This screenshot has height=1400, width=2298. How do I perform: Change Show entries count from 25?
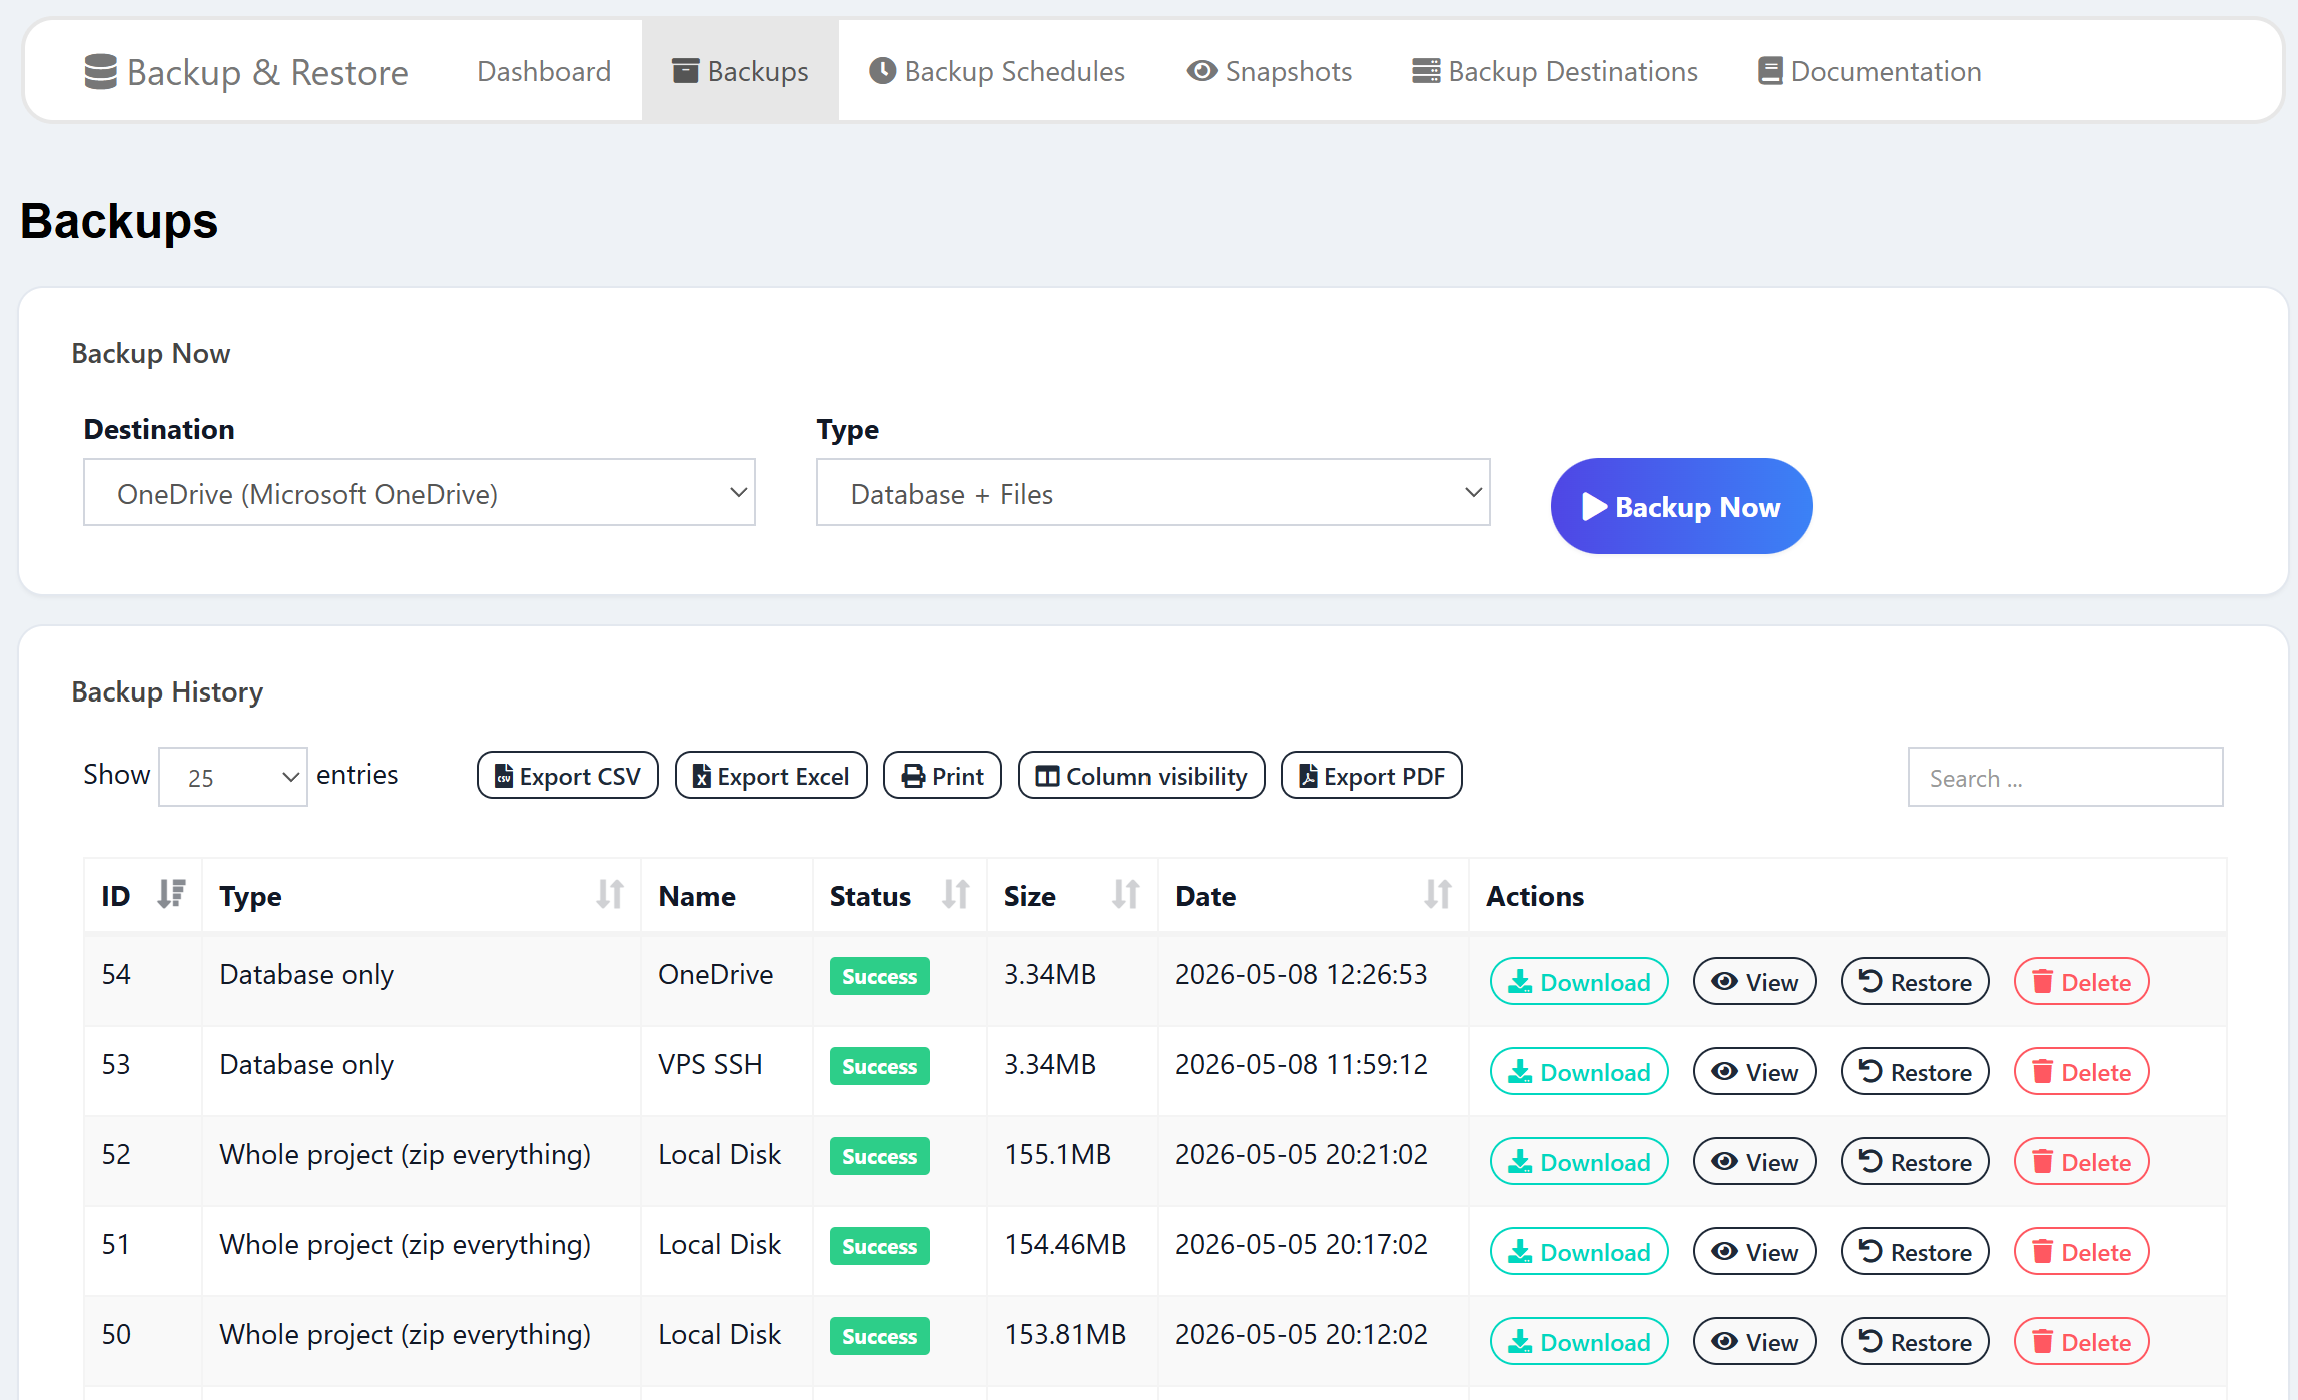233,777
